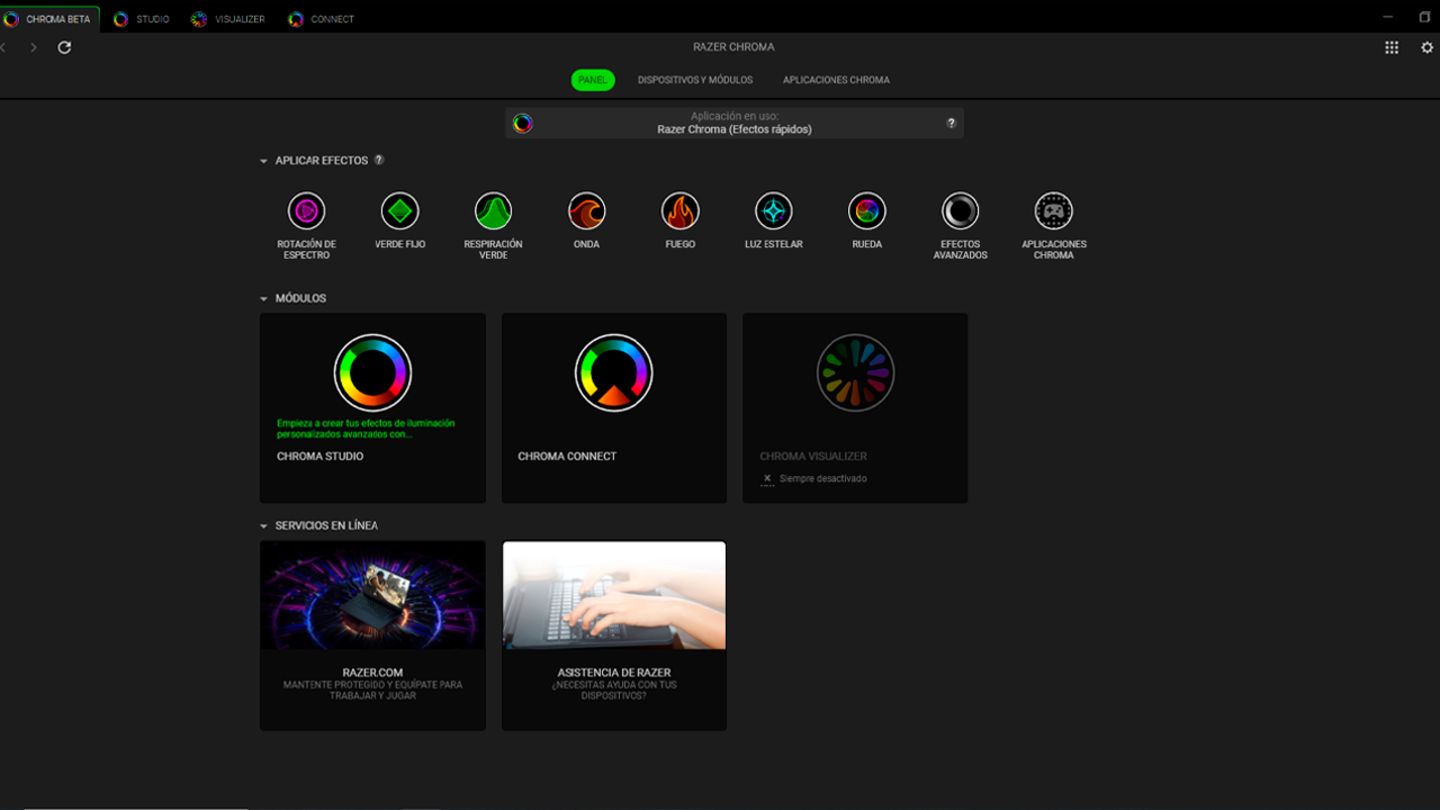Open the Chroma Connect module title
The height and width of the screenshot is (810, 1440).
click(567, 456)
